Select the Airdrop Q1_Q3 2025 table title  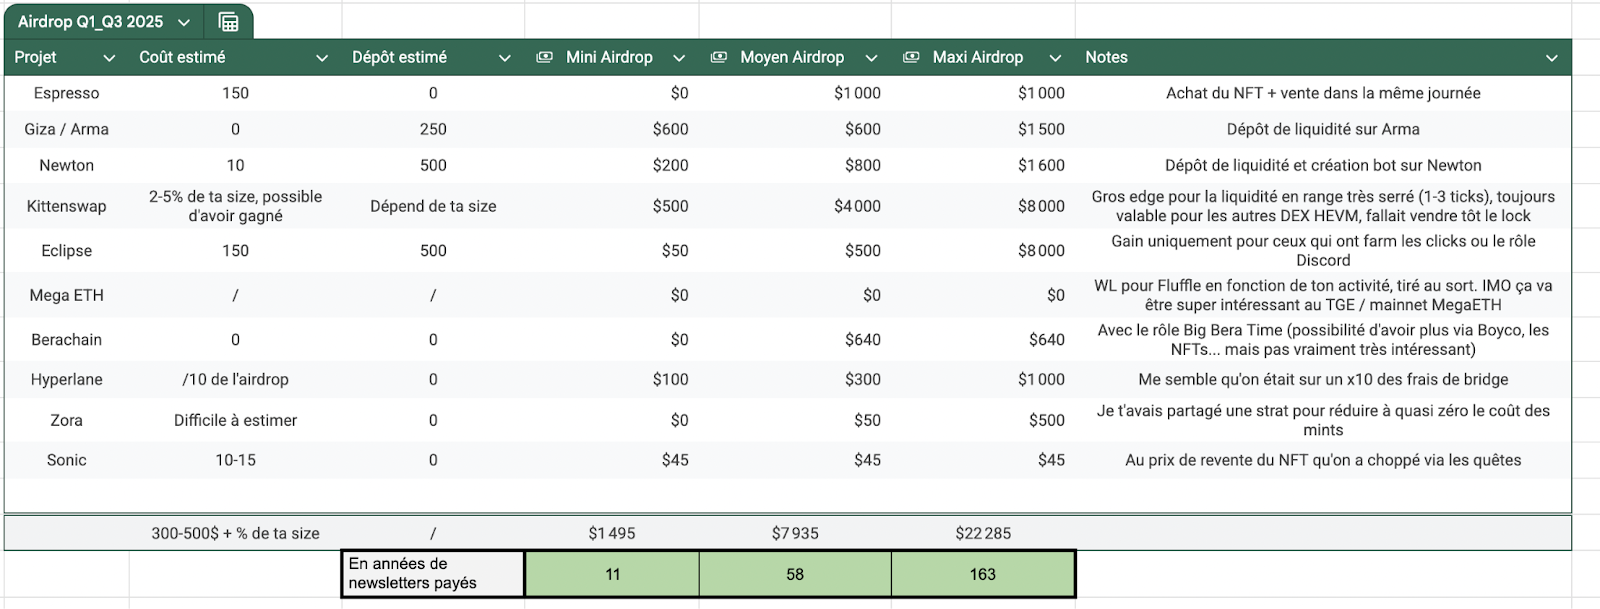tap(90, 21)
